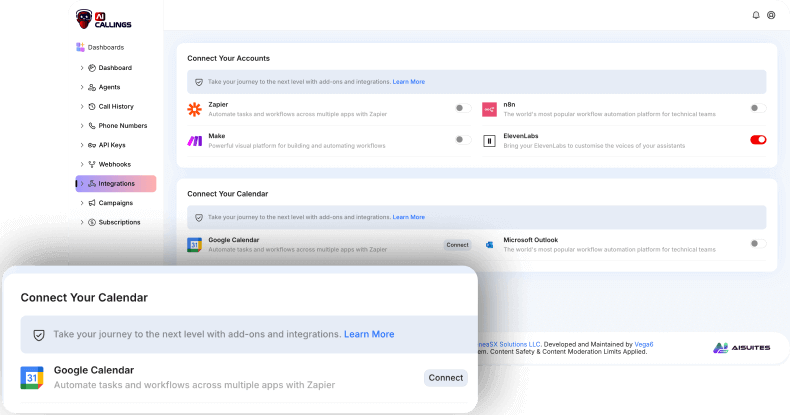Click the Agents people icon
The image size is (790, 415).
tap(92, 87)
